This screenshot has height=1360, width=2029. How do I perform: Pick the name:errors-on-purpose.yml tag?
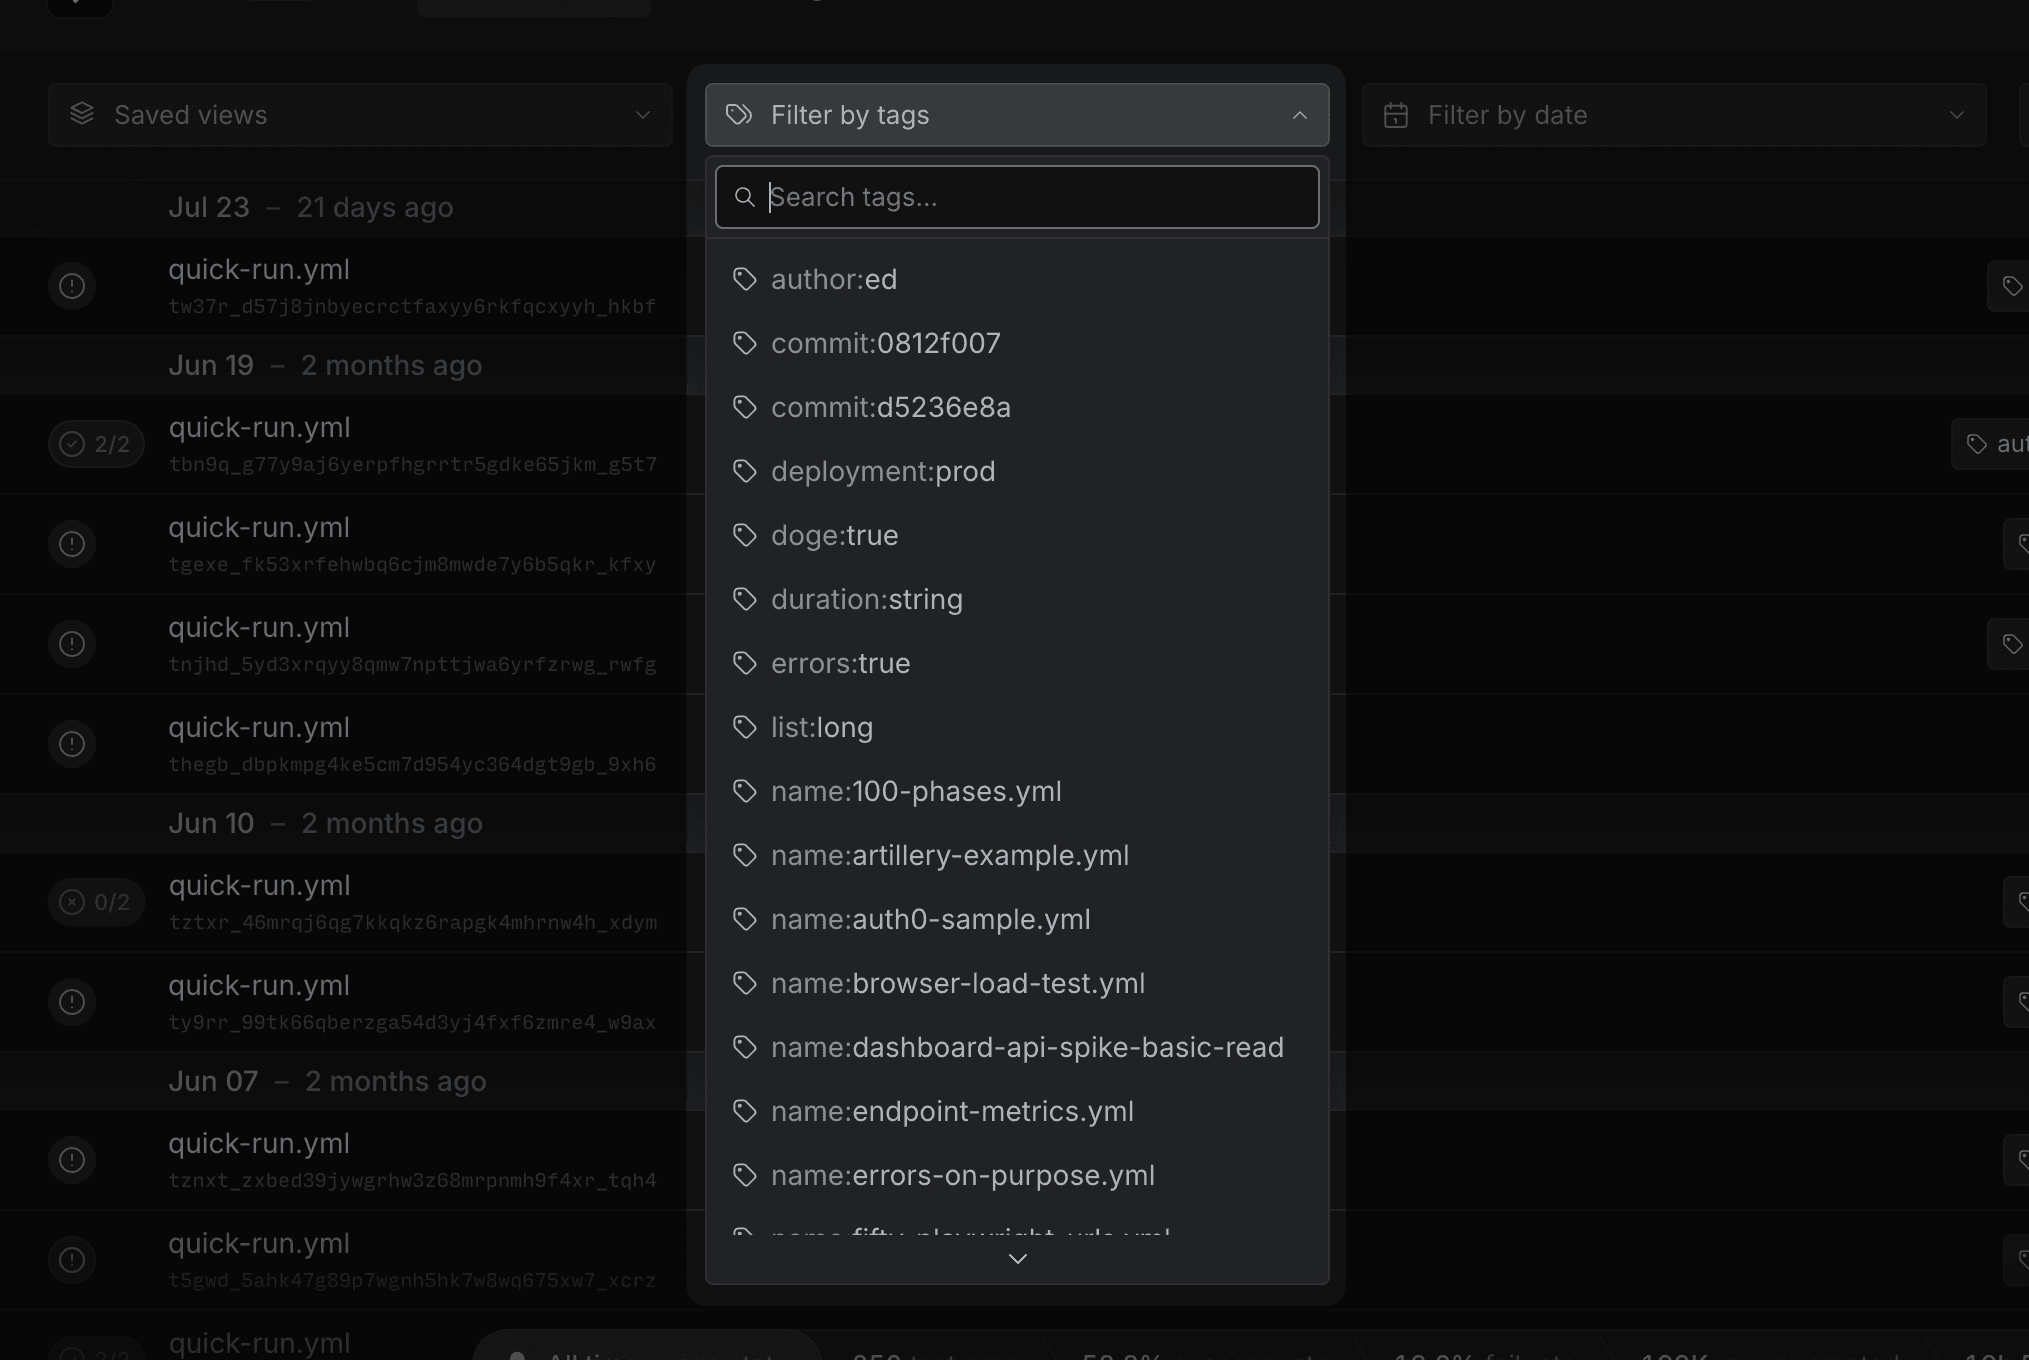tap(1017, 1175)
